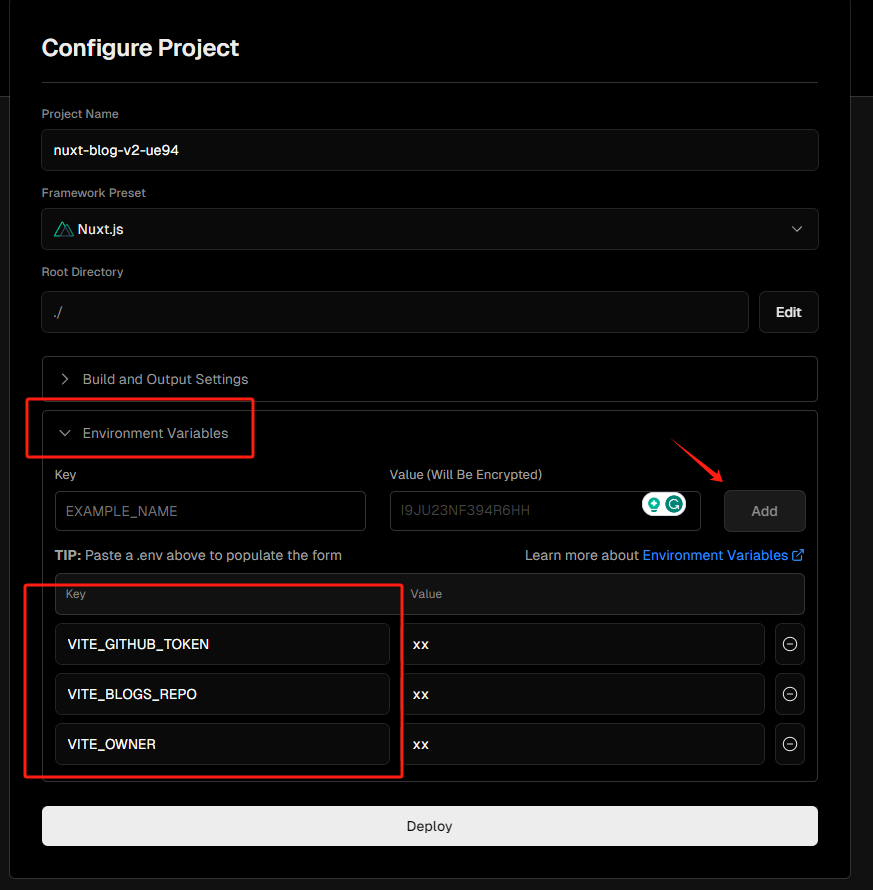Screen dimensions: 873x890
Task: Remove the VITE_GITHUB_TOKEN variable row
Action: (790, 644)
